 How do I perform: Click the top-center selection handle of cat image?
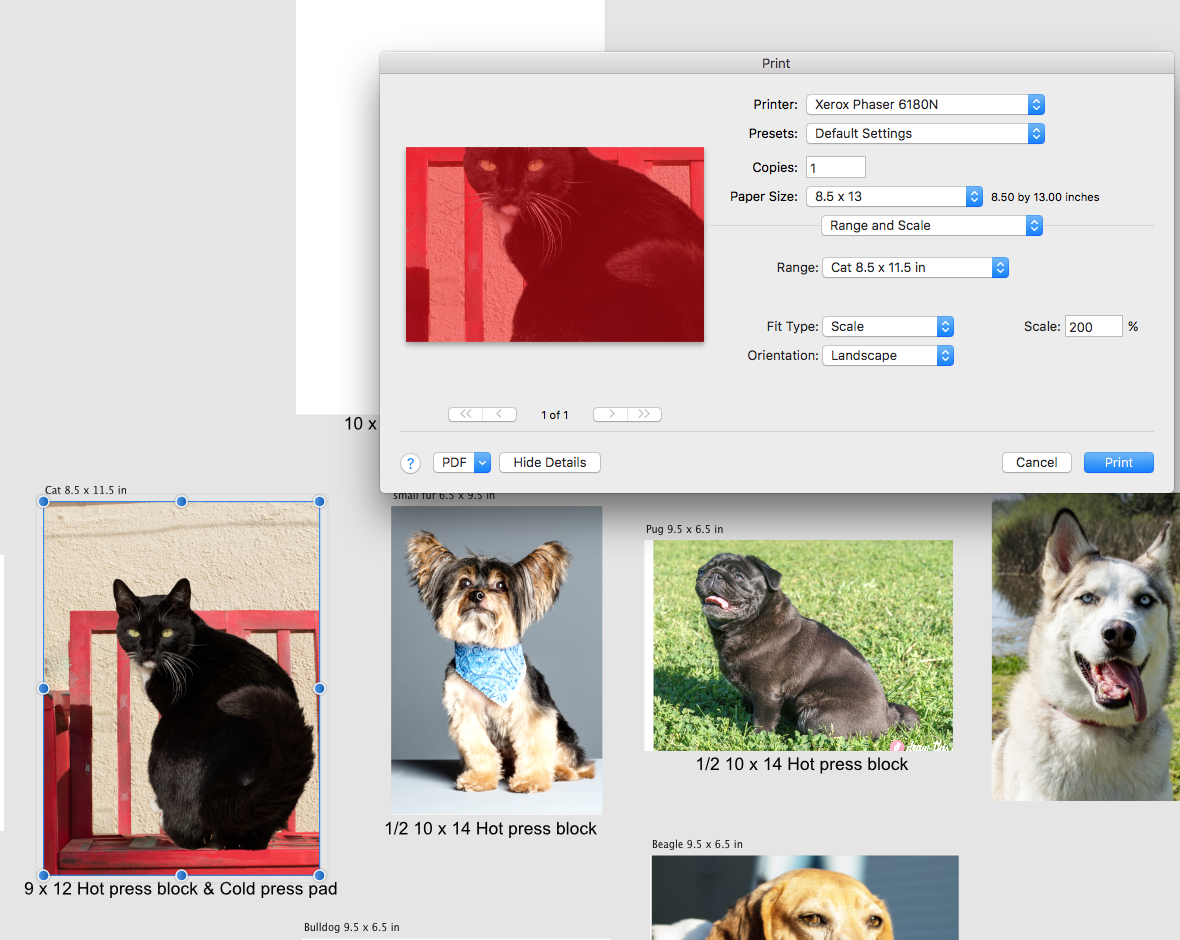[x=181, y=501]
